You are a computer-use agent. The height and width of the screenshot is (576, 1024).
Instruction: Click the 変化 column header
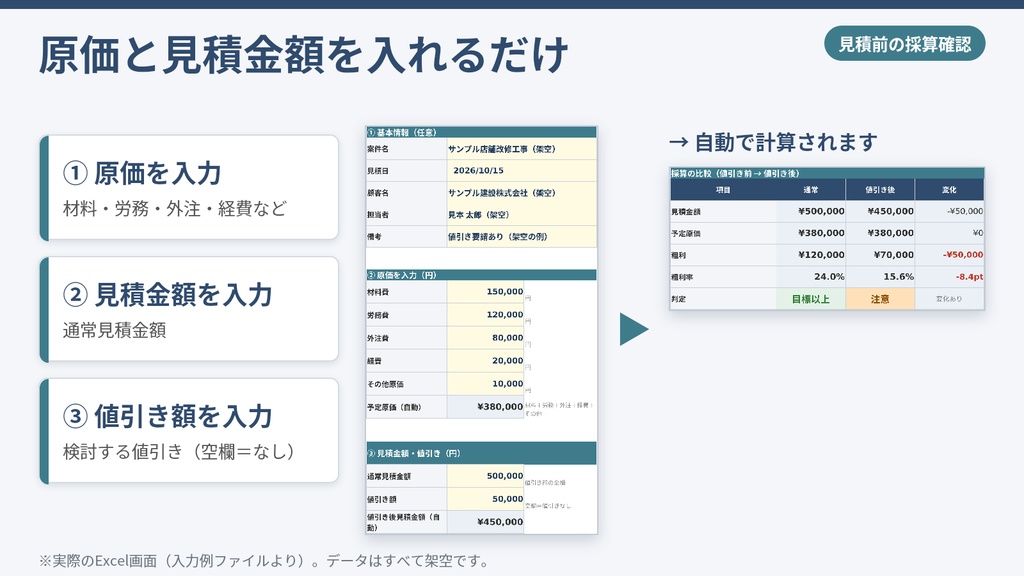point(949,189)
